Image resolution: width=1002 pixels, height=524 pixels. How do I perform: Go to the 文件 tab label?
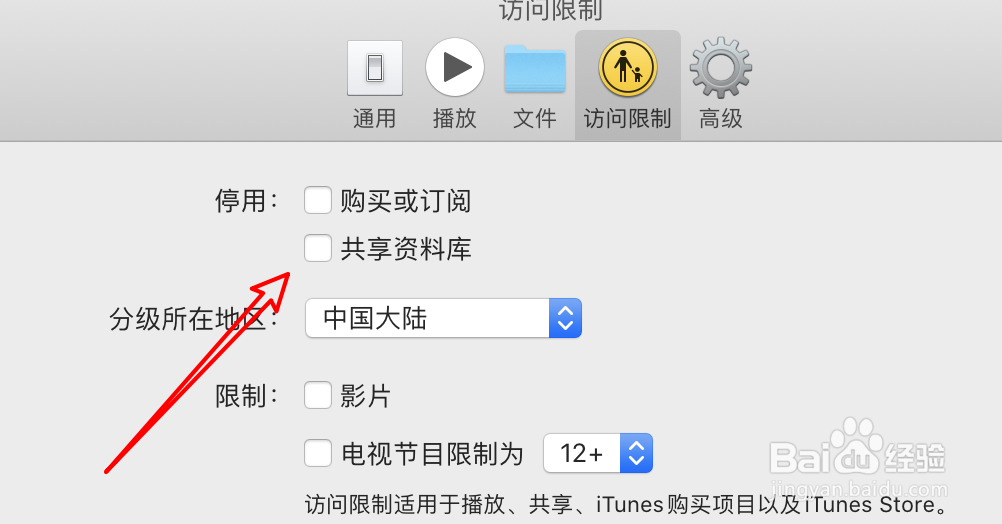pos(535,119)
